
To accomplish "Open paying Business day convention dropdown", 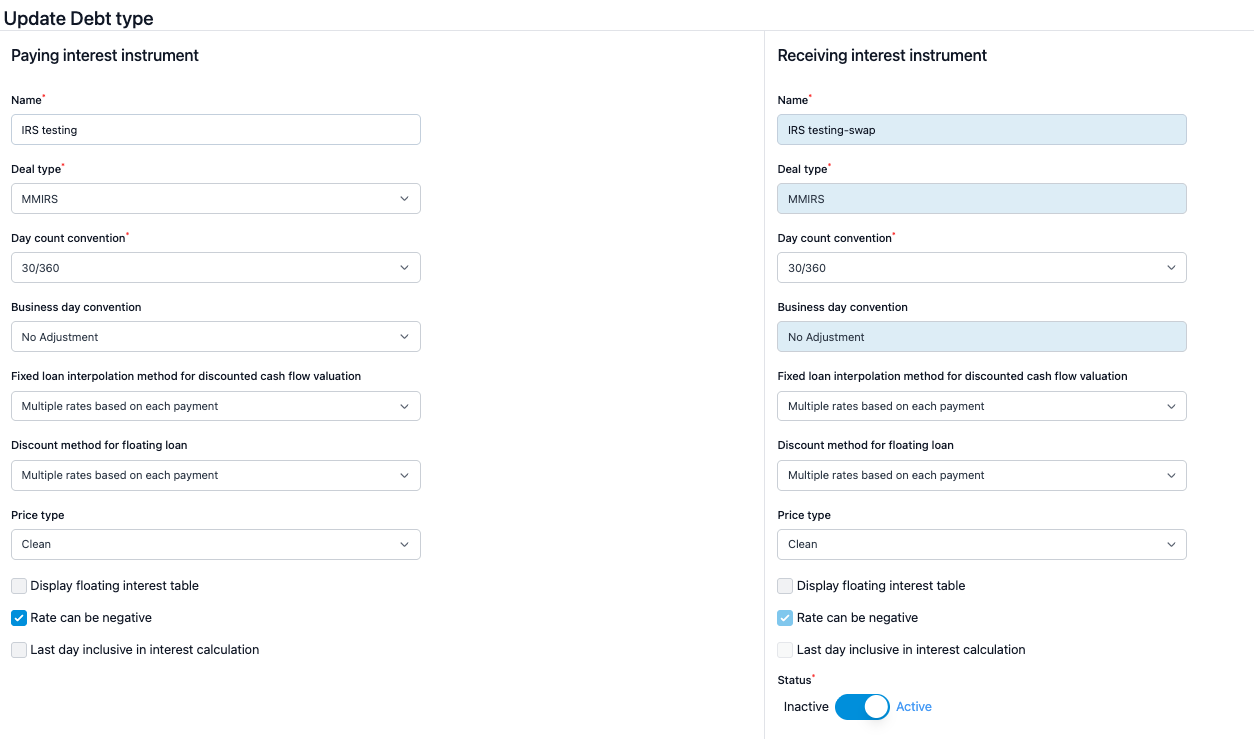I will point(215,337).
